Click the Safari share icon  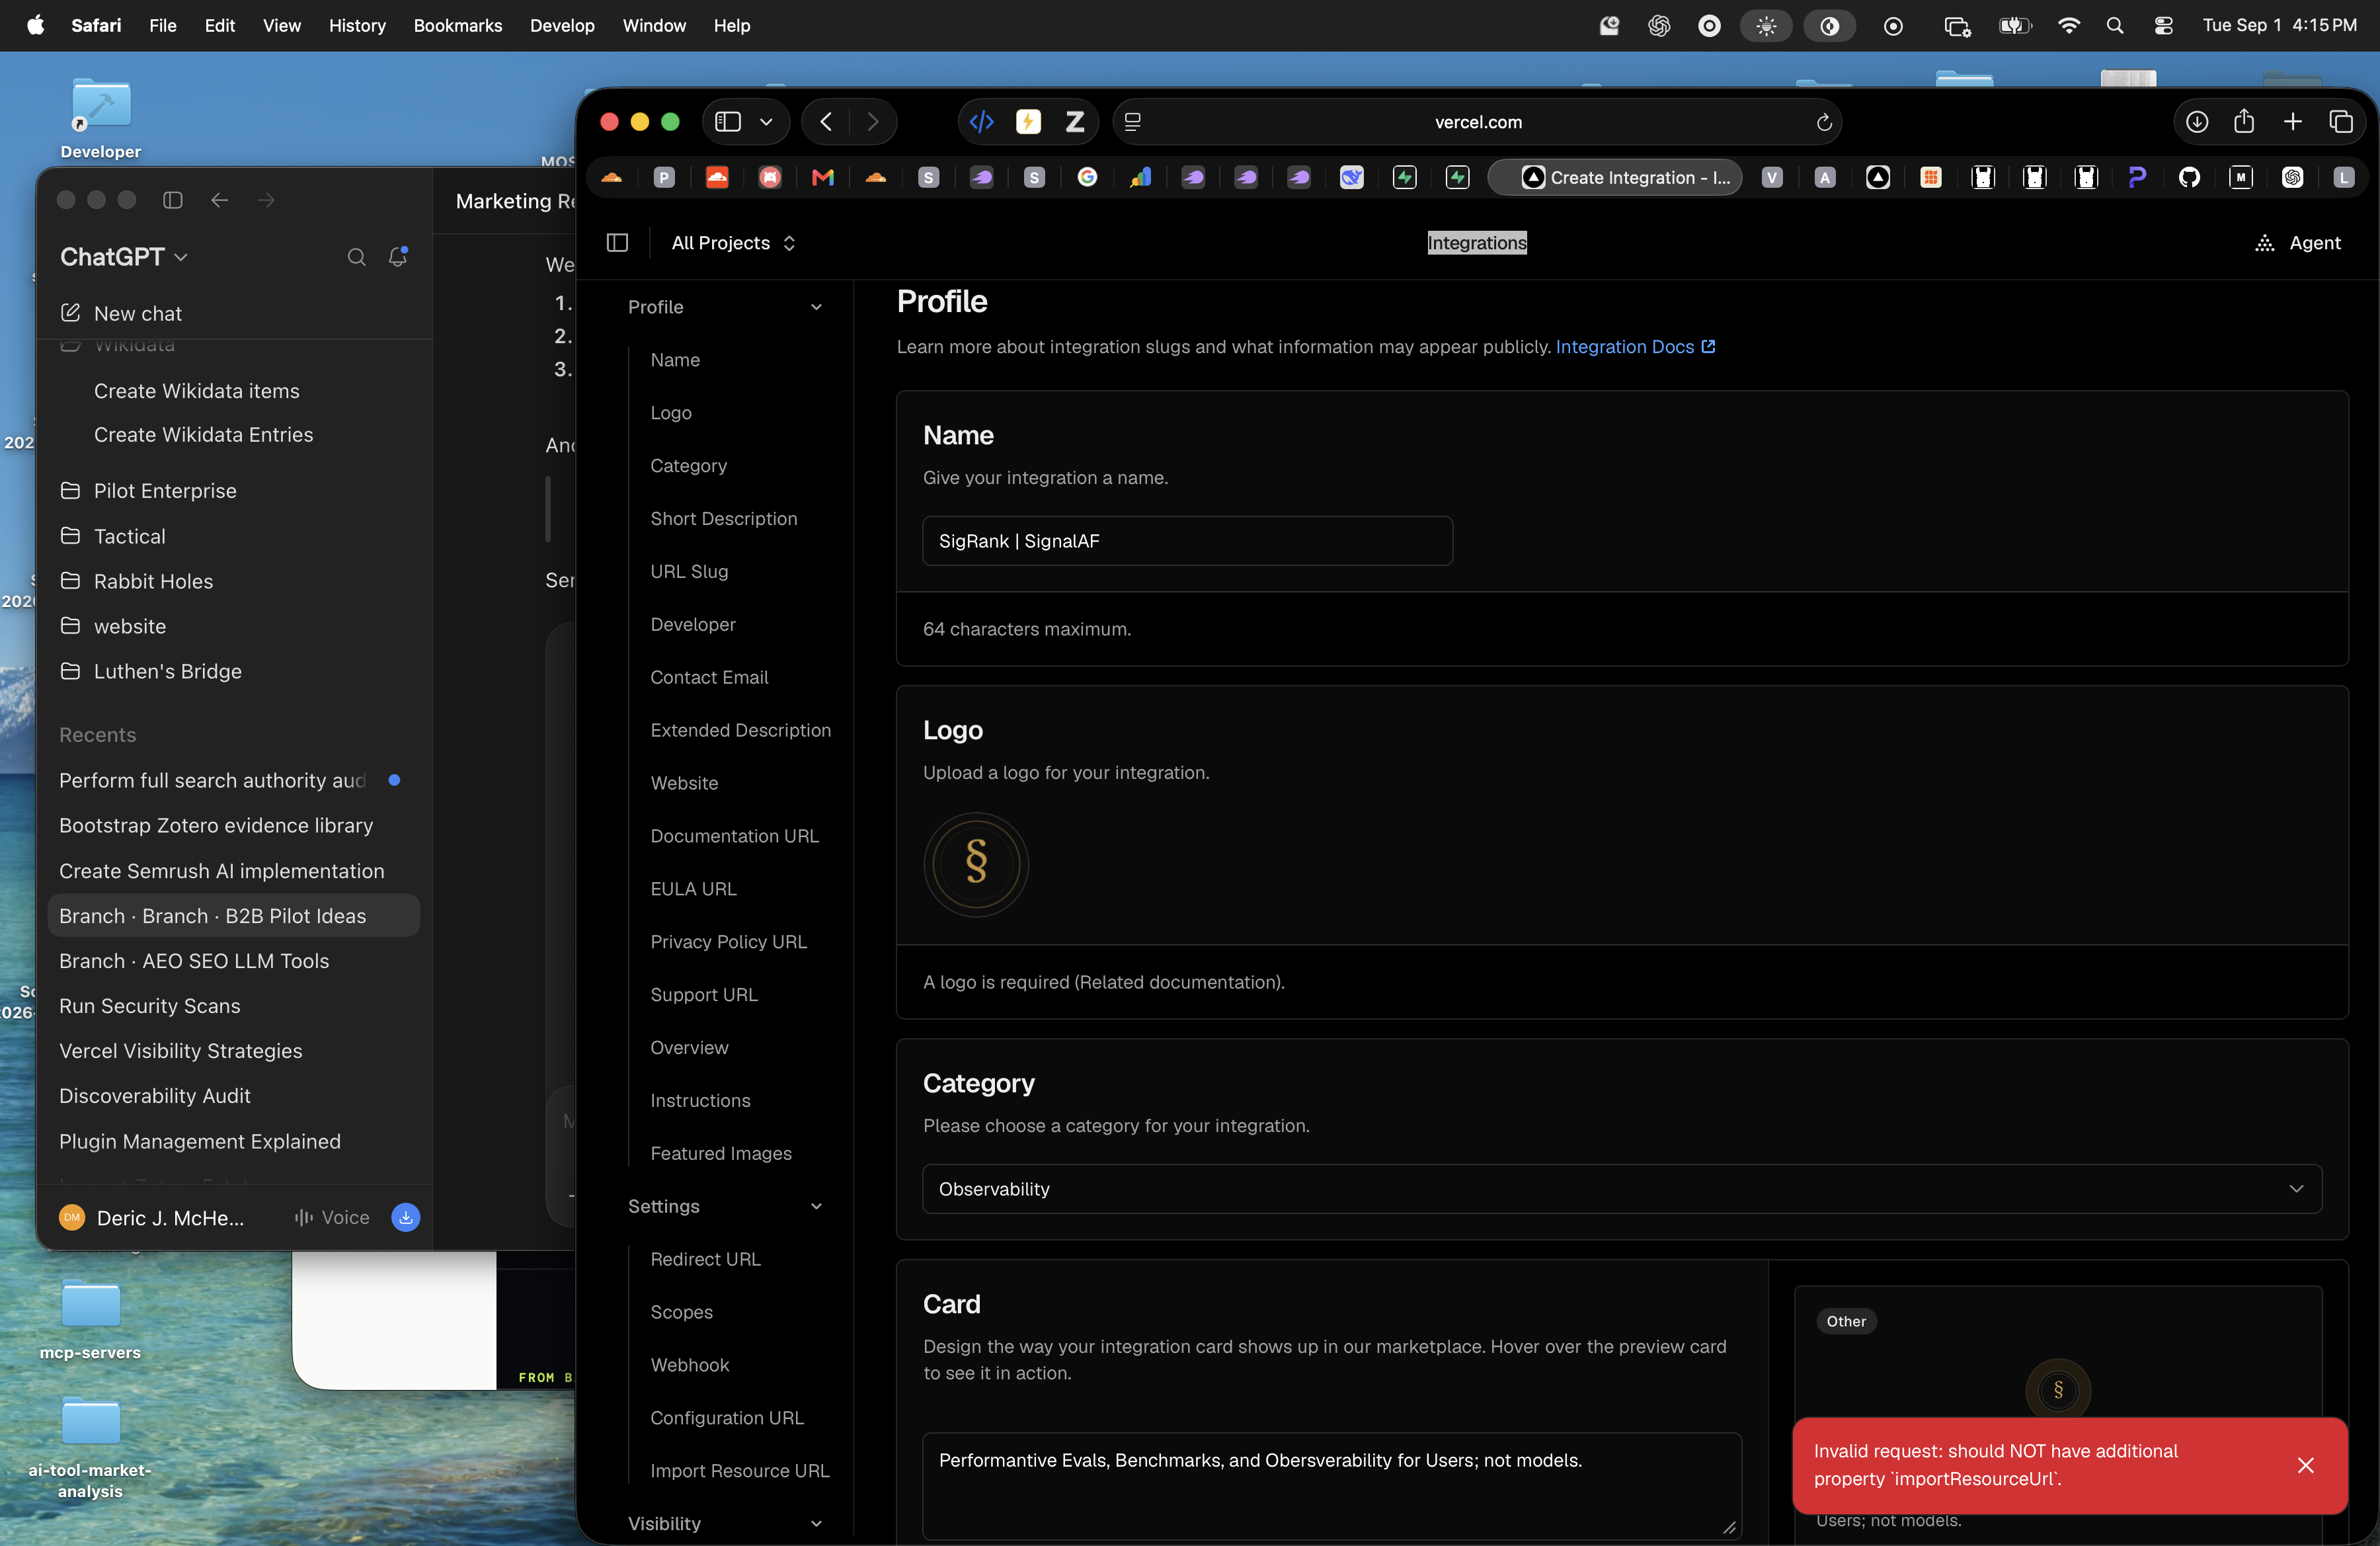(2244, 122)
